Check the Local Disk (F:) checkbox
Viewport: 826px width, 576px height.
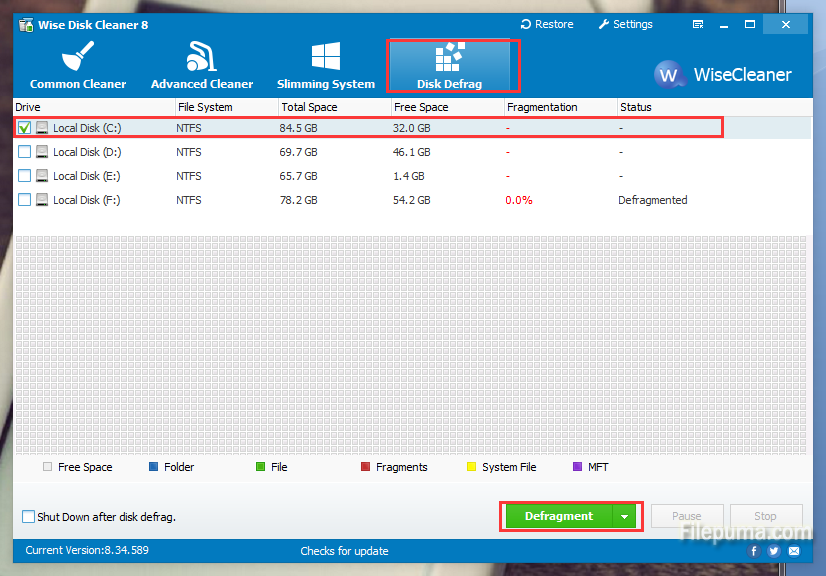25,200
